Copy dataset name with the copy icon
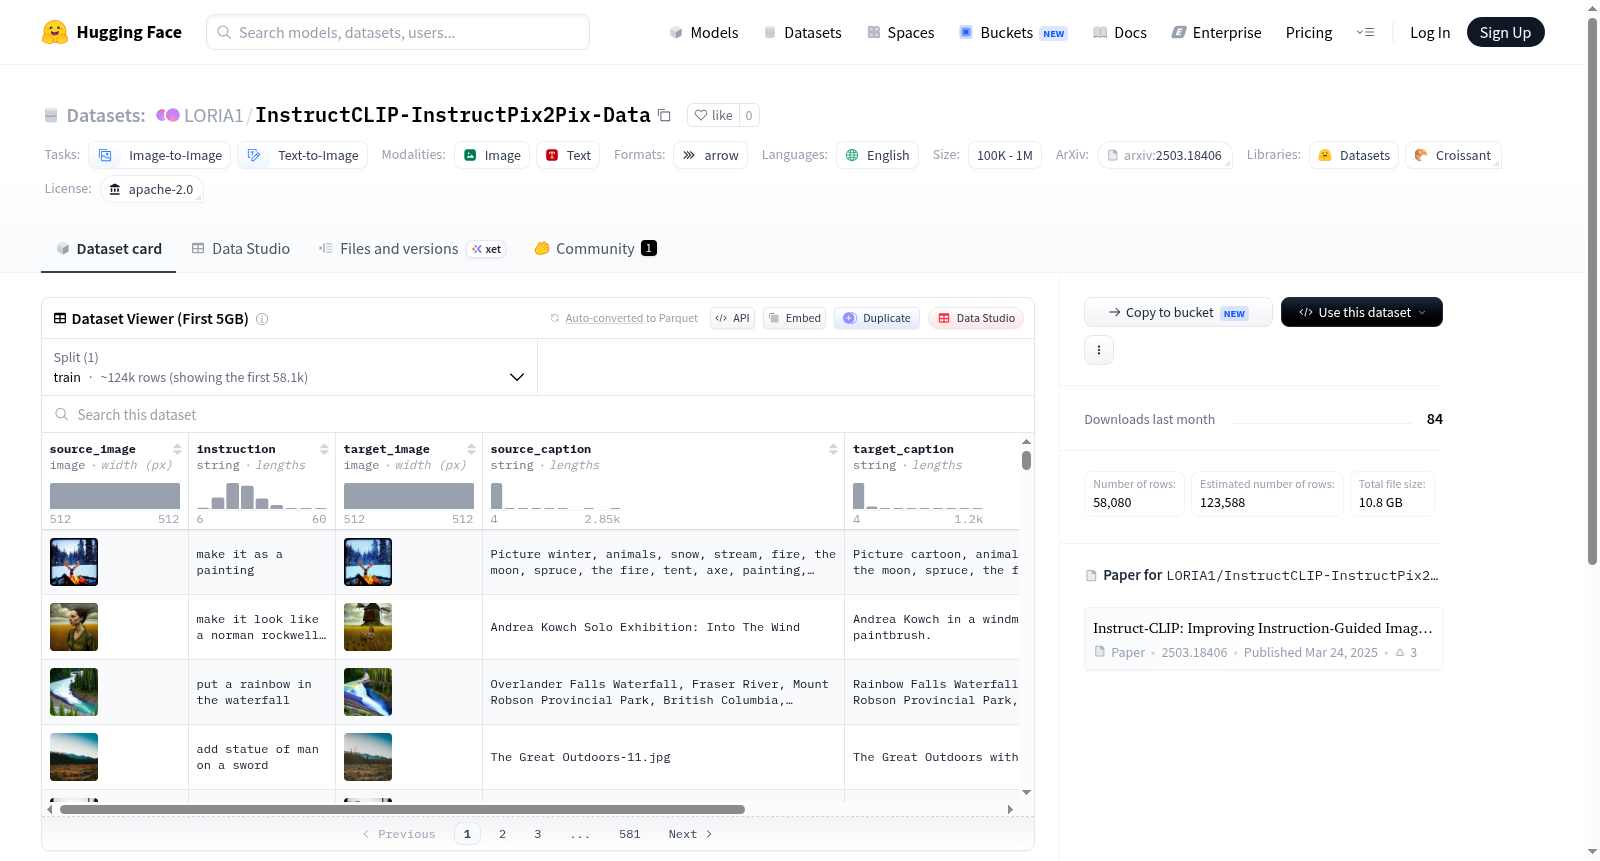This screenshot has height=861, width=1600. (x=664, y=115)
